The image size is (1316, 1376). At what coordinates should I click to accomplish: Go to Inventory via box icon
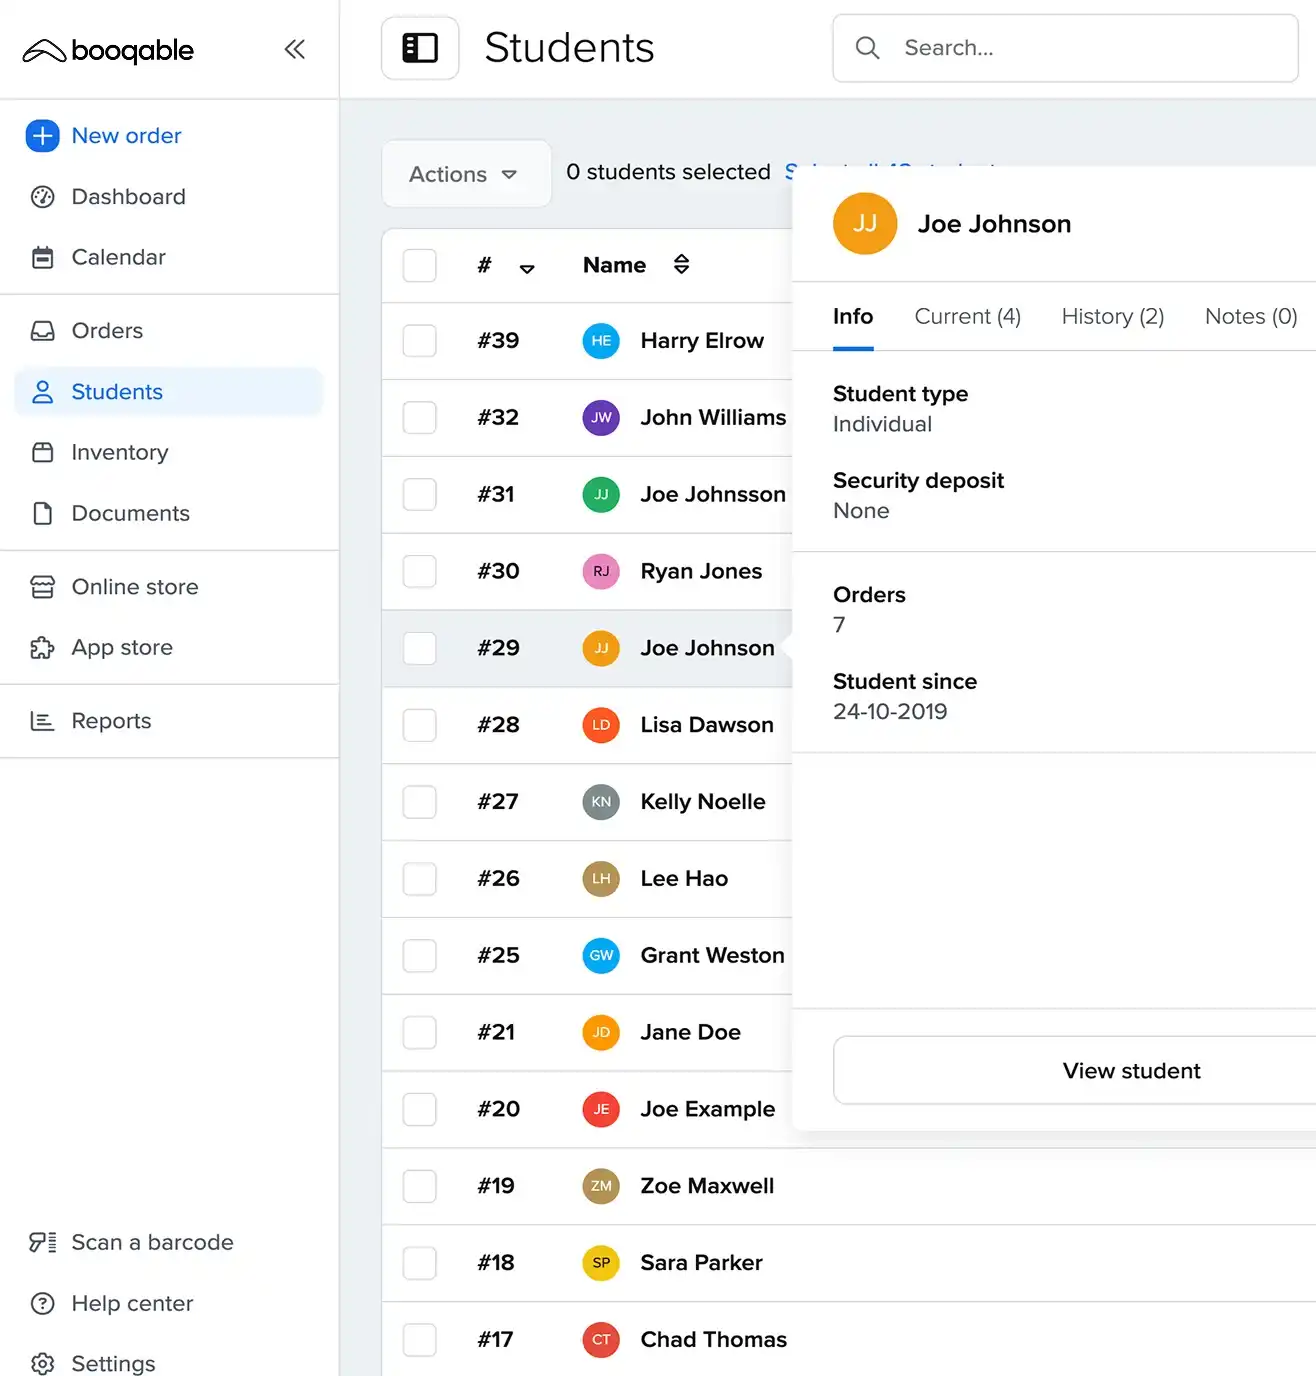point(42,453)
